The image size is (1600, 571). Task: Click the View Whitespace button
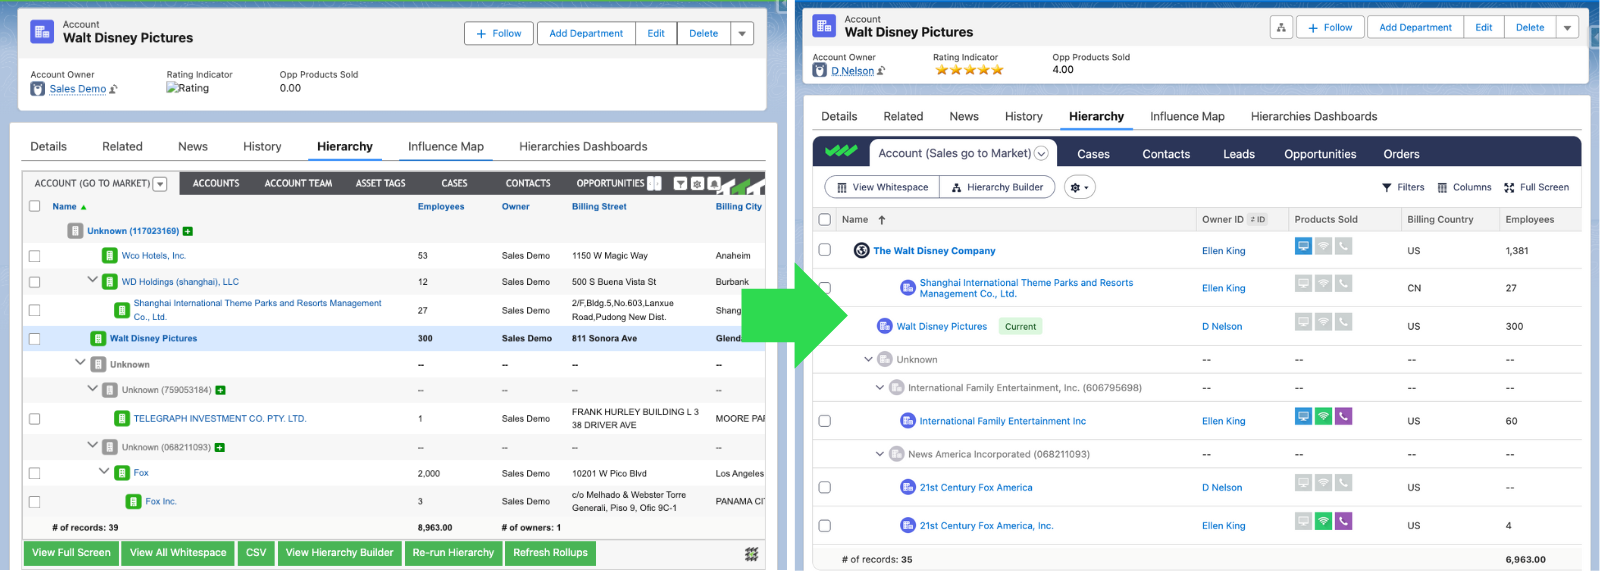pyautogui.click(x=882, y=187)
